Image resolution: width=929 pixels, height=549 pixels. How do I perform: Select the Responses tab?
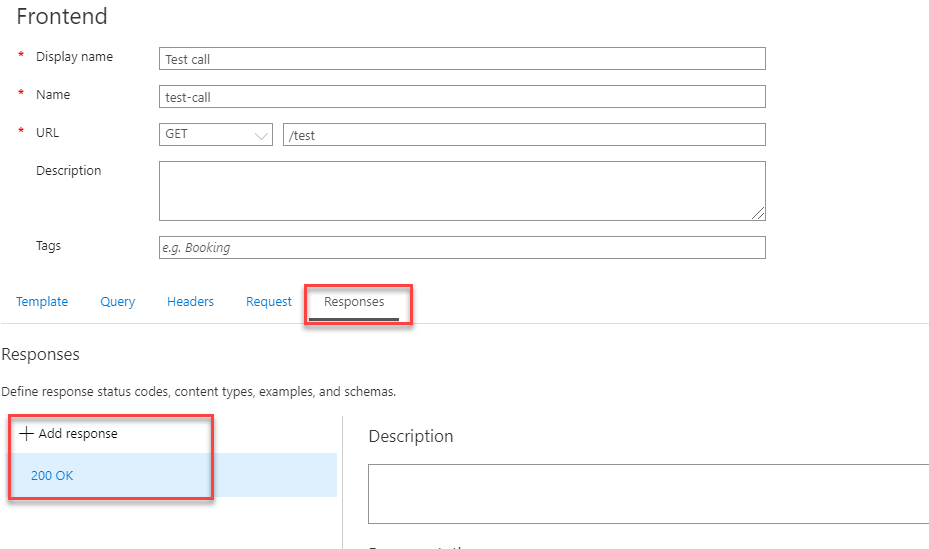tap(354, 302)
